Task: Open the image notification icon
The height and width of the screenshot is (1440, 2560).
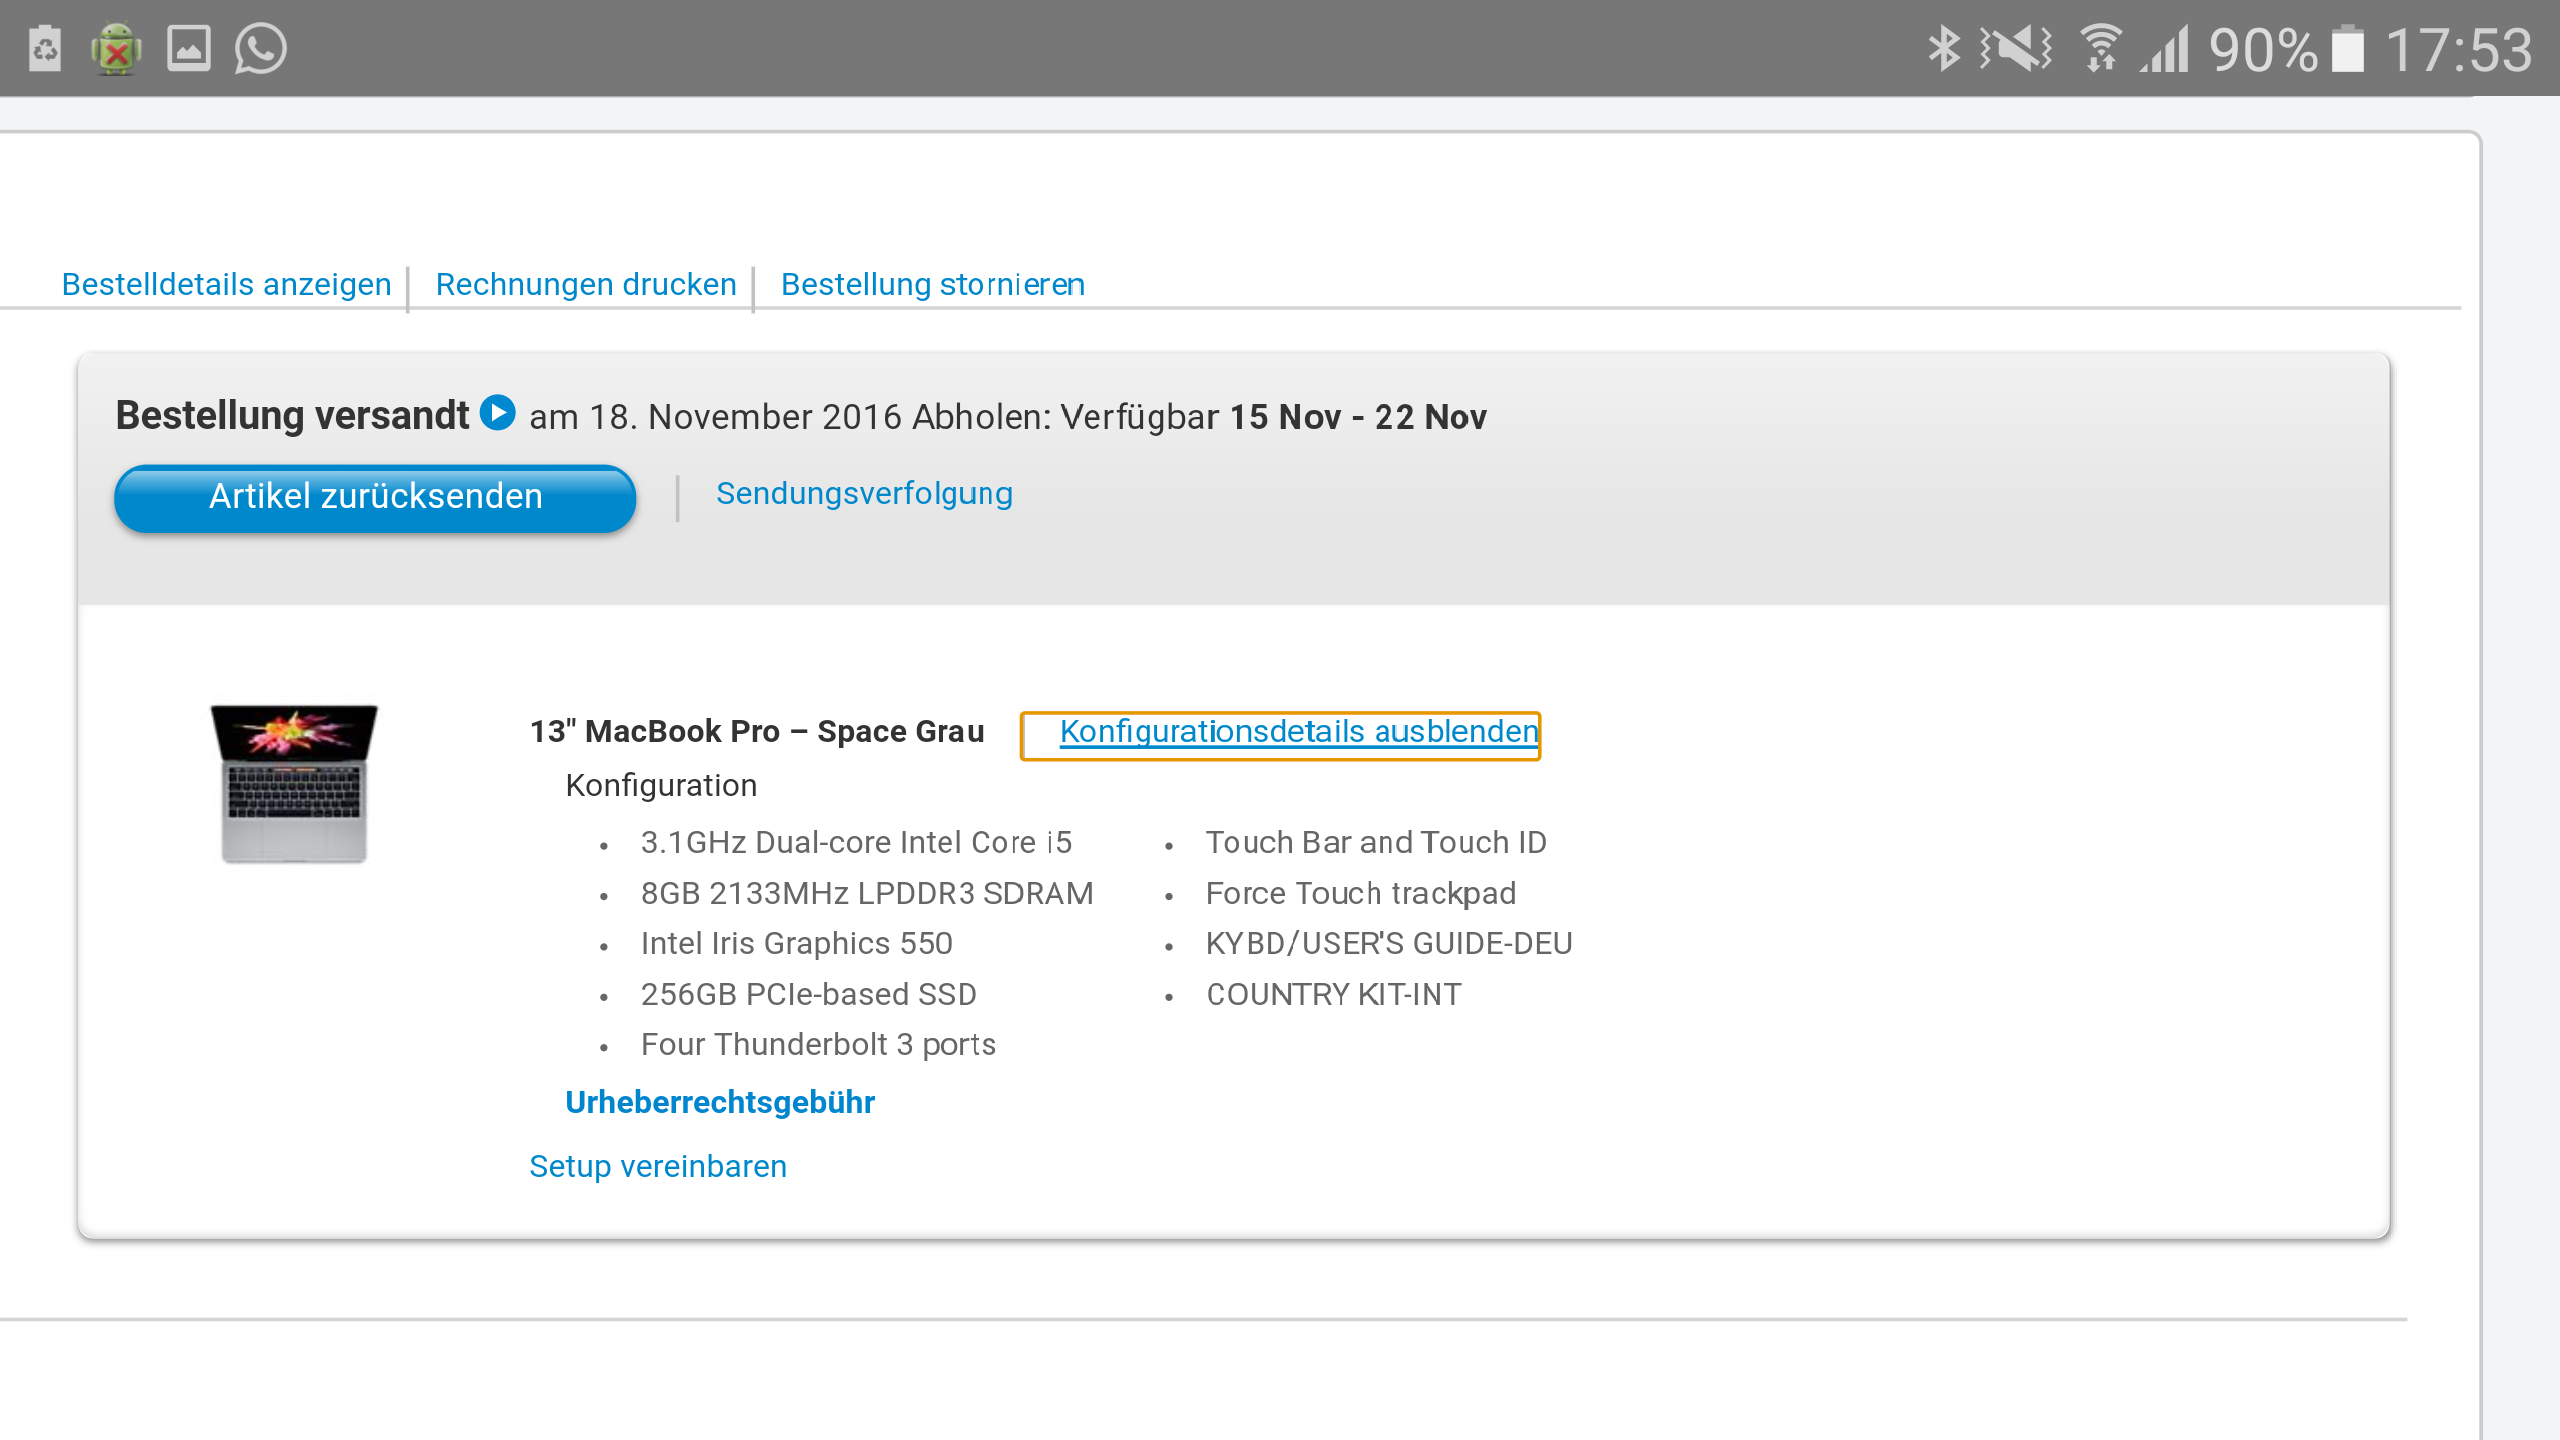Action: [189, 48]
